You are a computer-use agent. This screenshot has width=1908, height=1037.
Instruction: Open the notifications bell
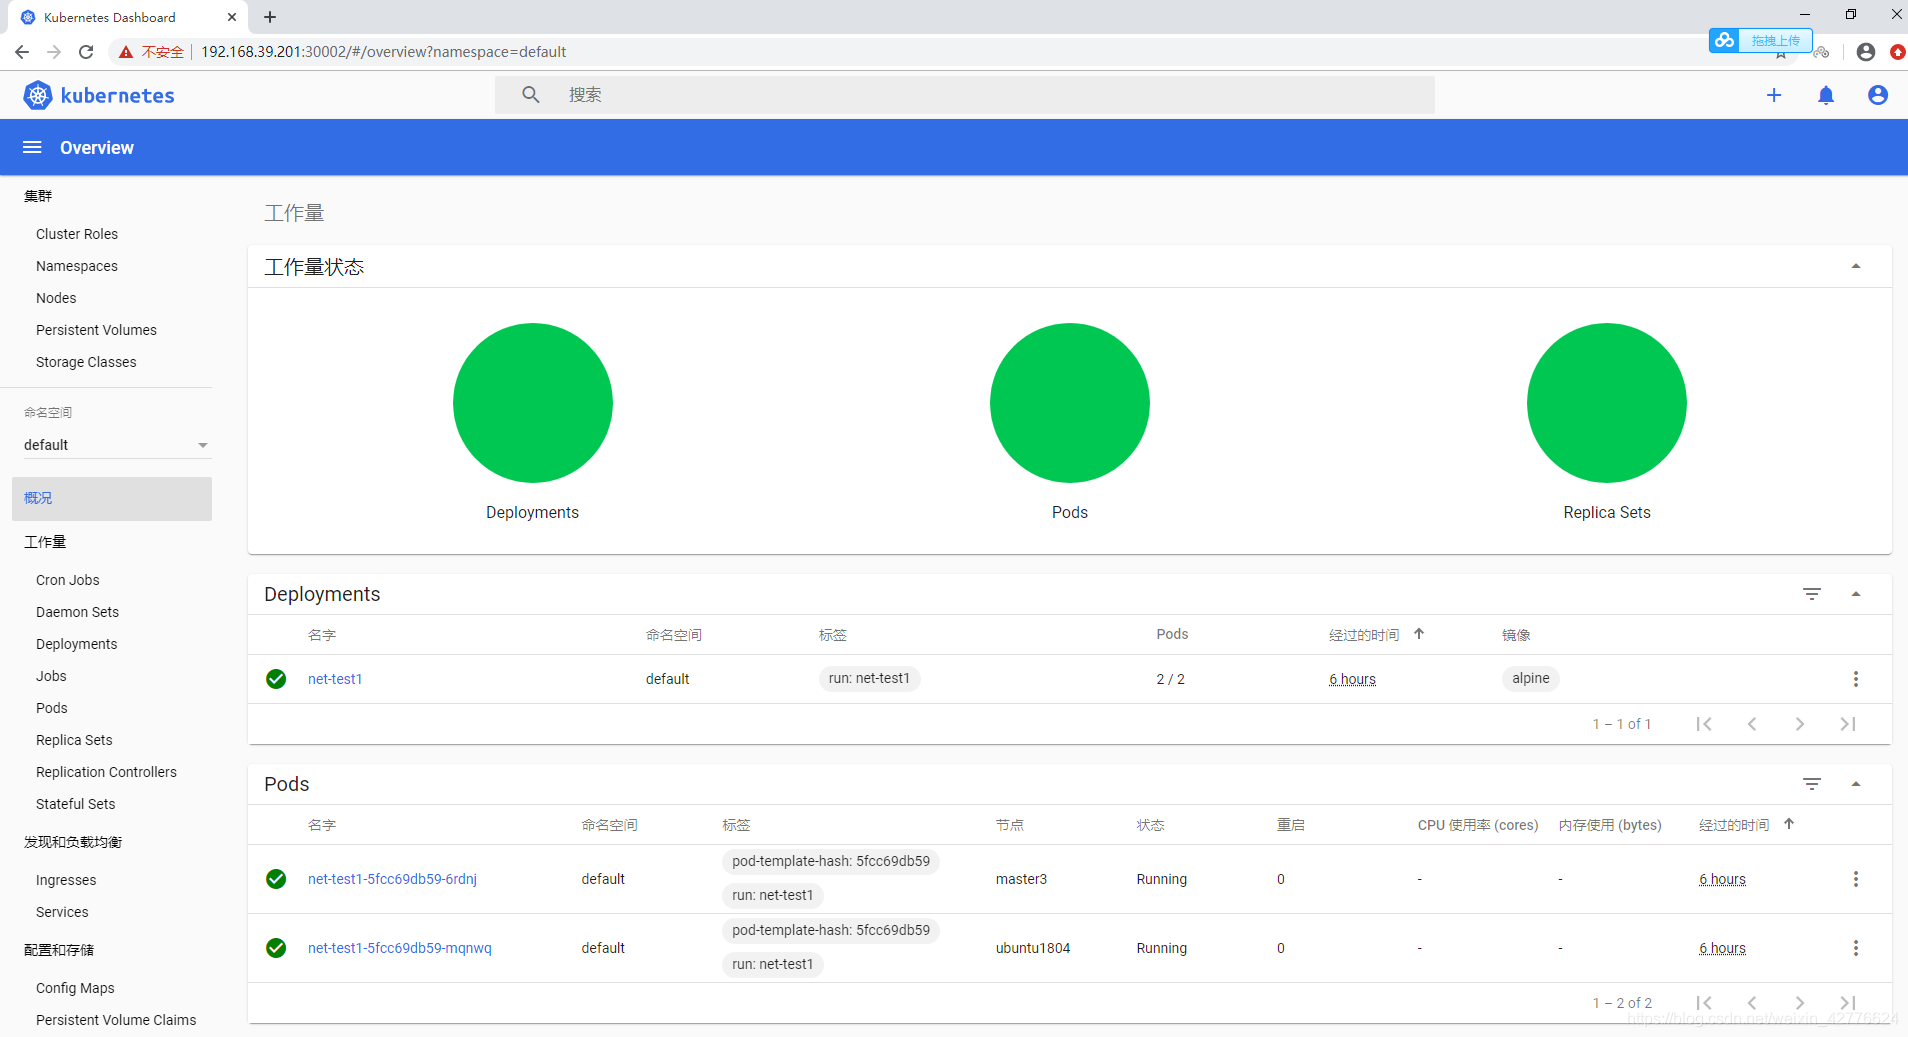[1826, 95]
